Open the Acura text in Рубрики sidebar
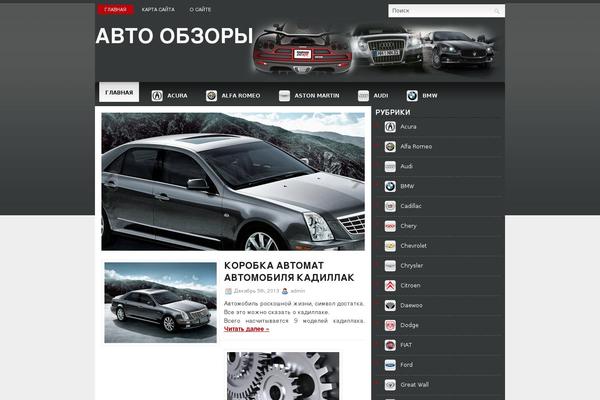The width and height of the screenshot is (600, 400). (x=408, y=127)
